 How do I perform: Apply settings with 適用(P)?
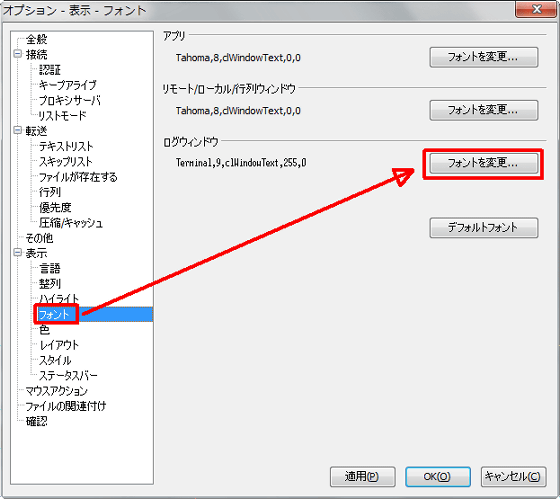click(x=362, y=476)
